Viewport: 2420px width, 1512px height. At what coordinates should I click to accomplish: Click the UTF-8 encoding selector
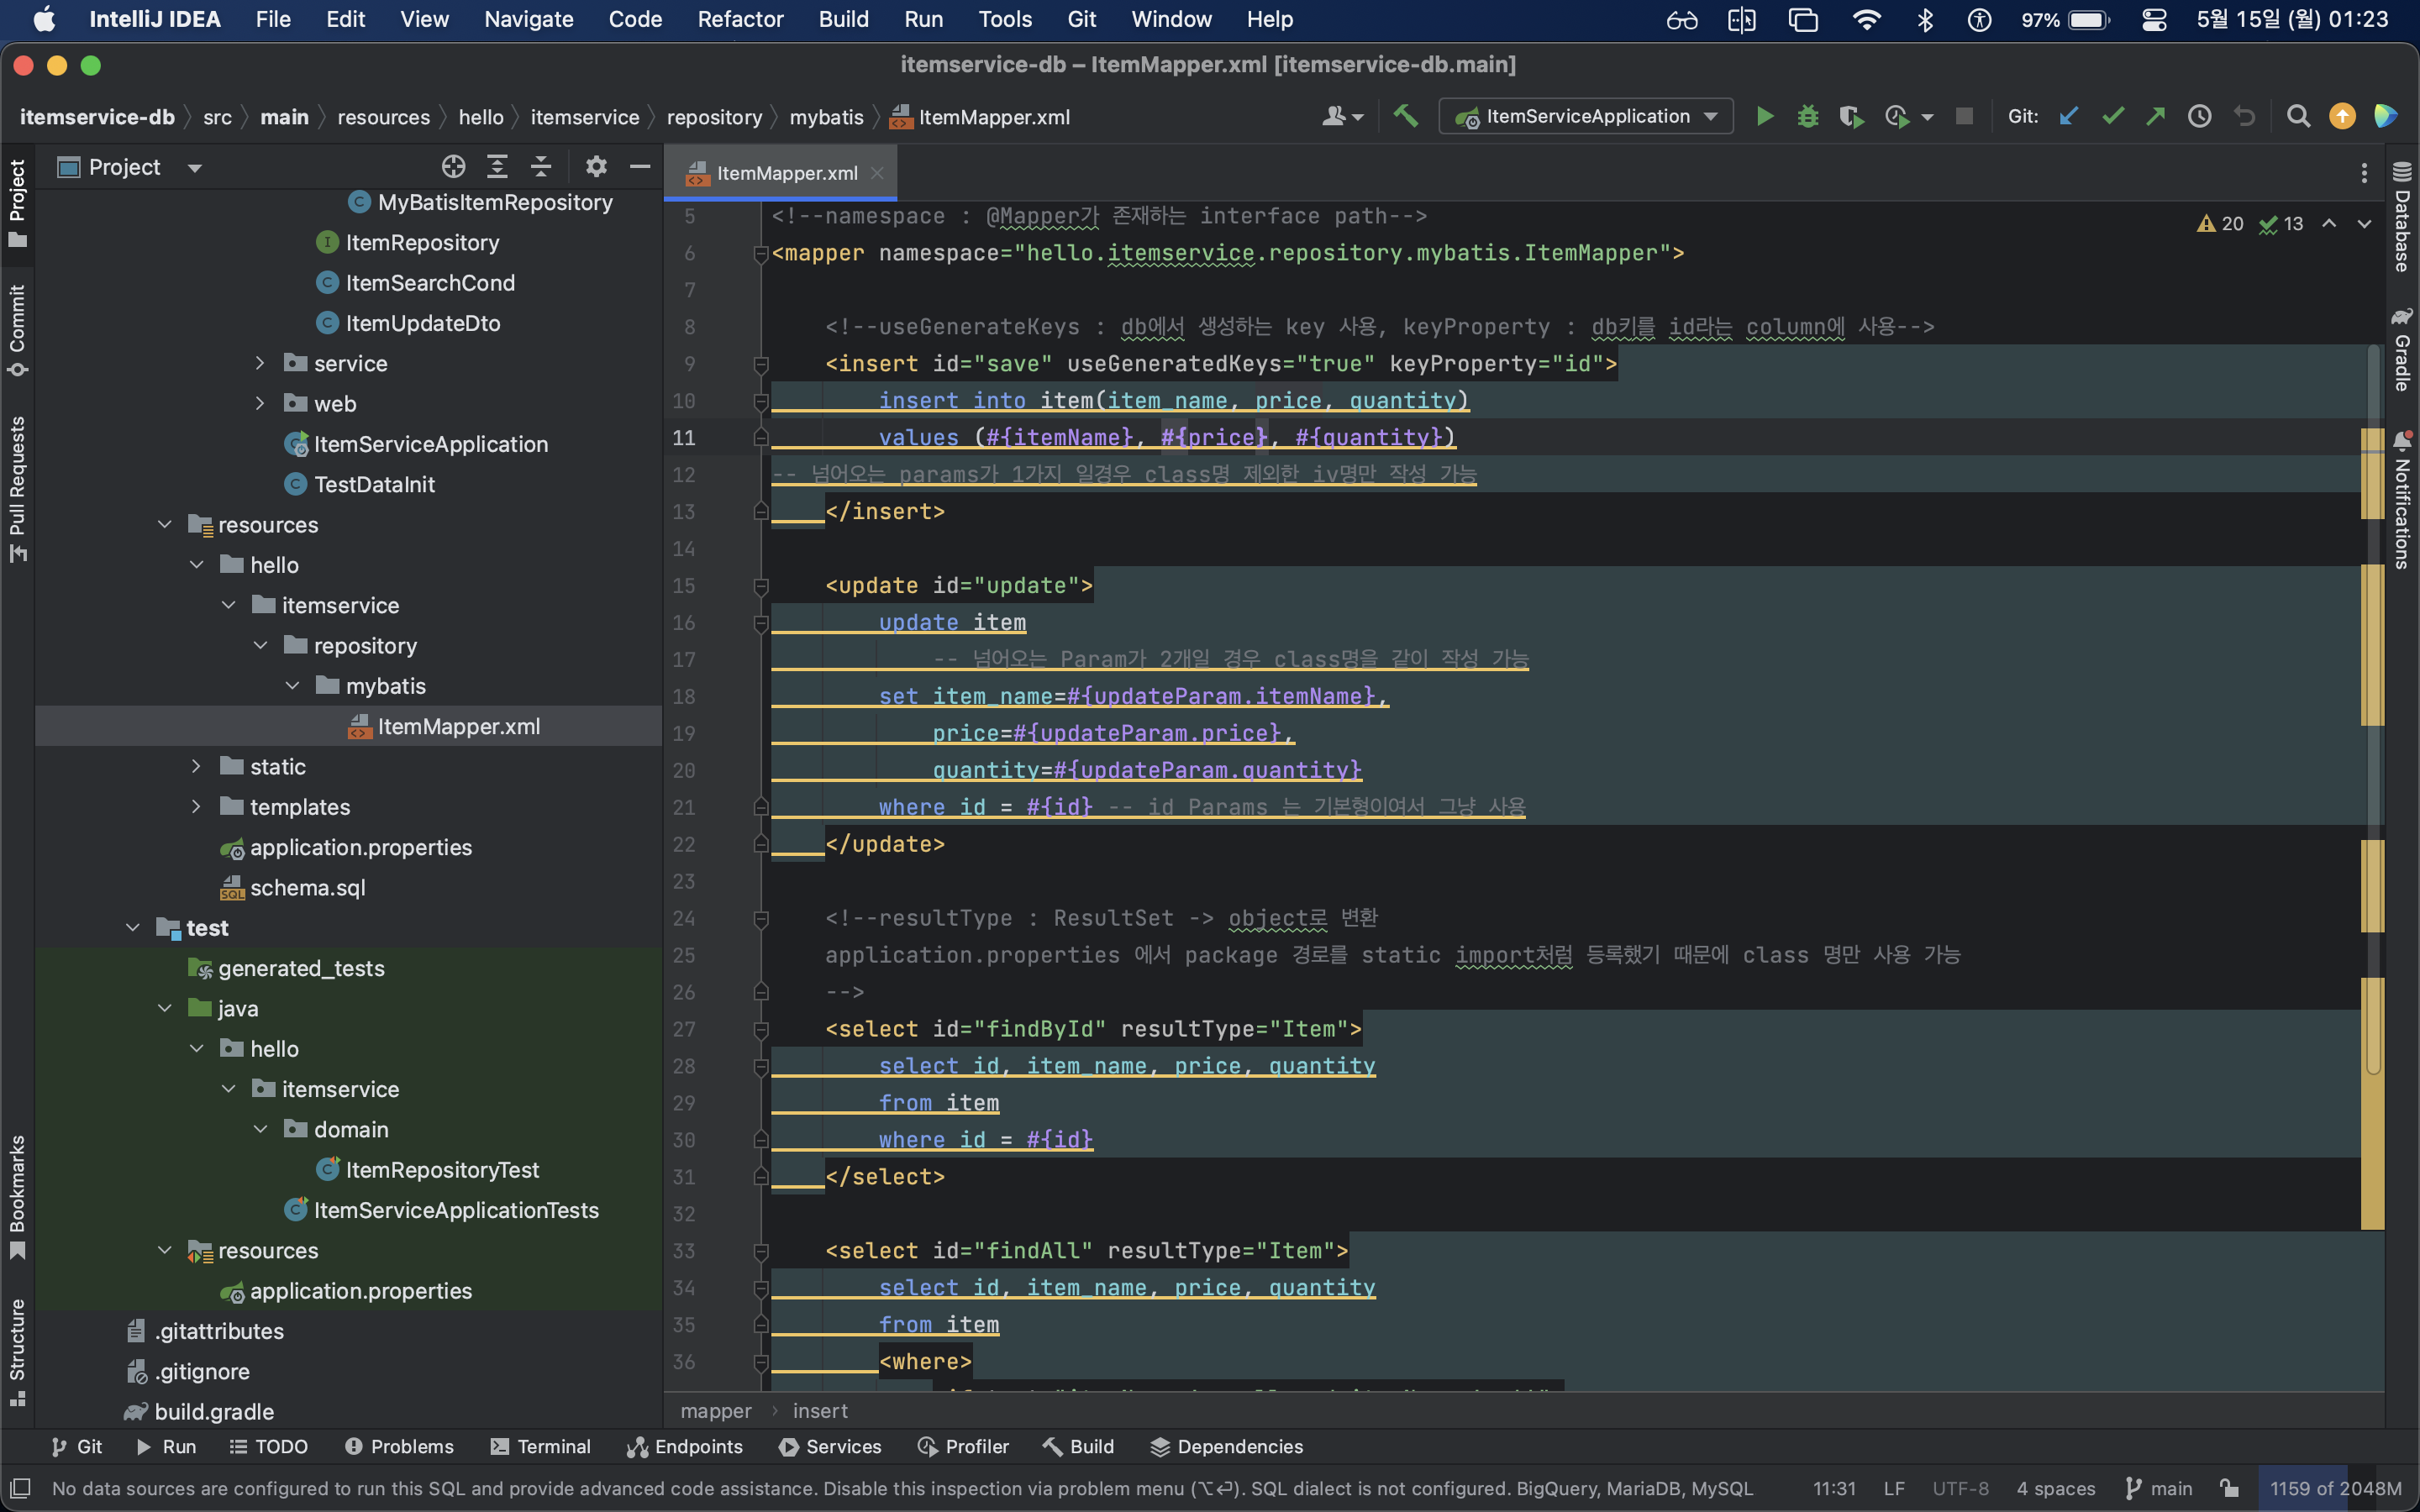click(1960, 1488)
